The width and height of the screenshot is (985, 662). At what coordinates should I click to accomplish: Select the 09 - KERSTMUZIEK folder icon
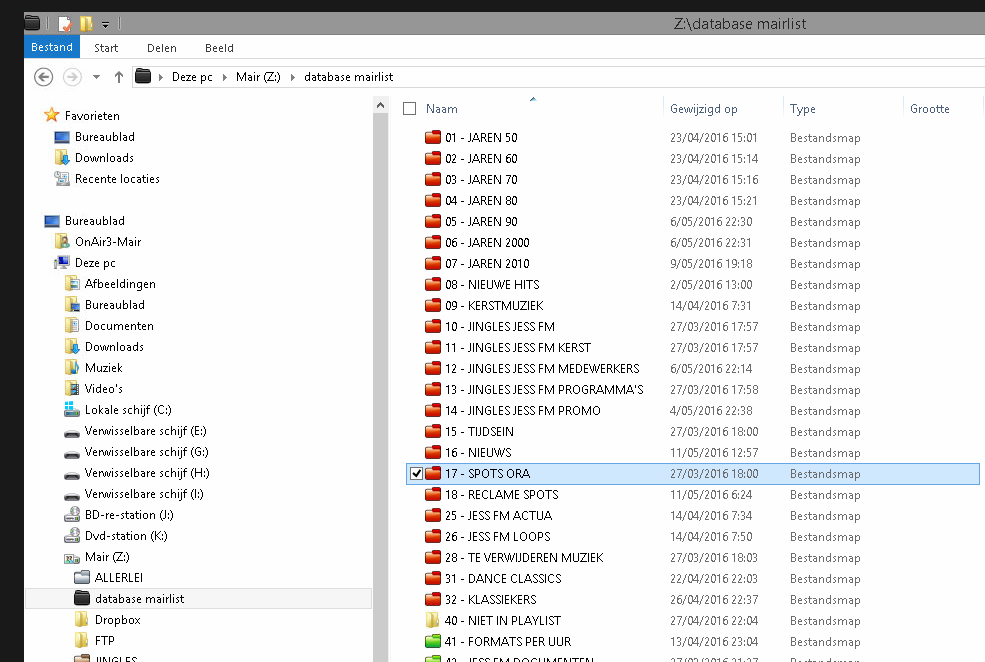coord(433,305)
